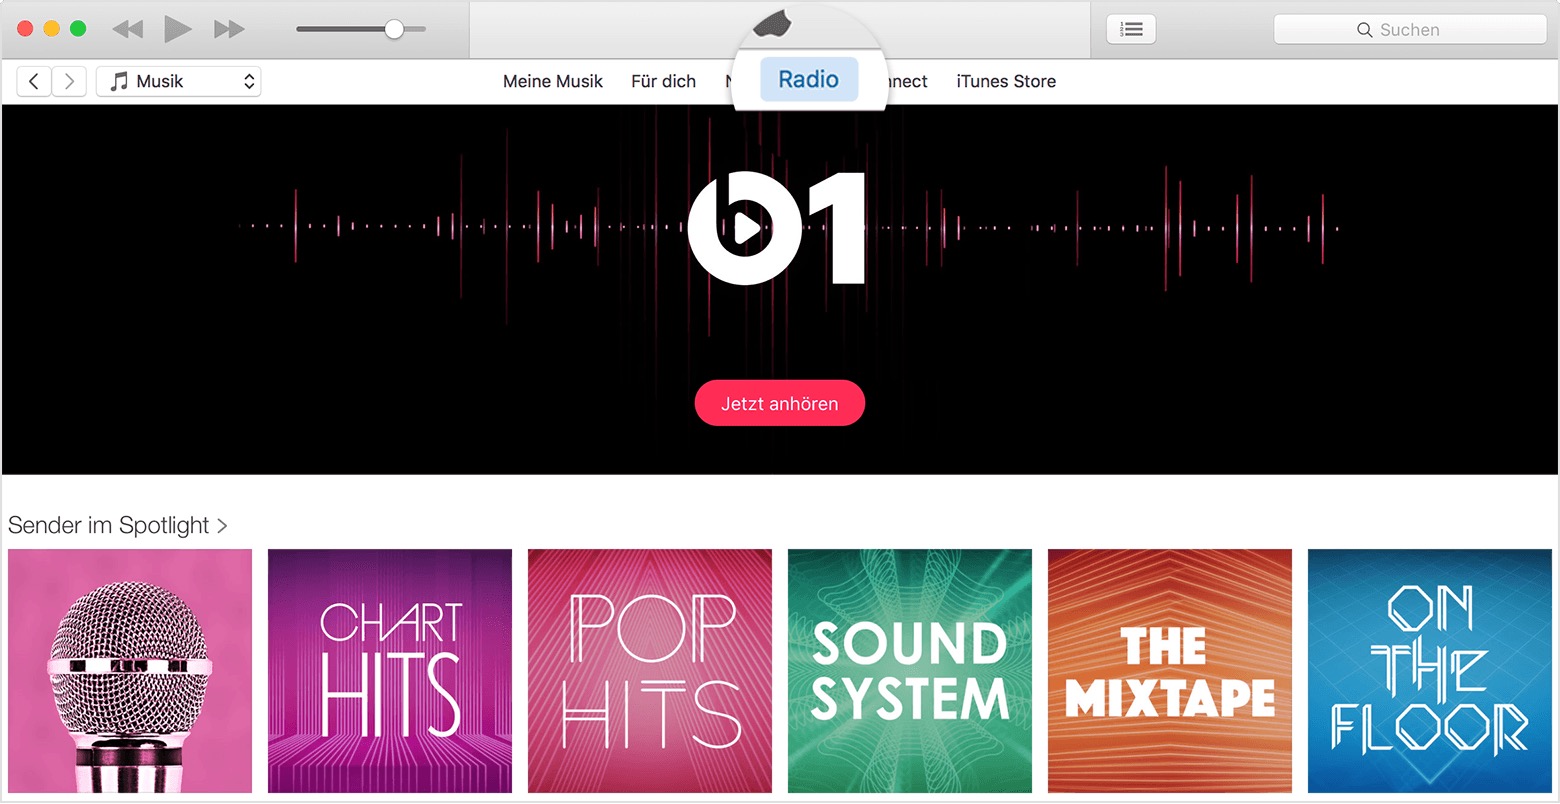
Task: Go back with the left arrow
Action: click(x=34, y=81)
